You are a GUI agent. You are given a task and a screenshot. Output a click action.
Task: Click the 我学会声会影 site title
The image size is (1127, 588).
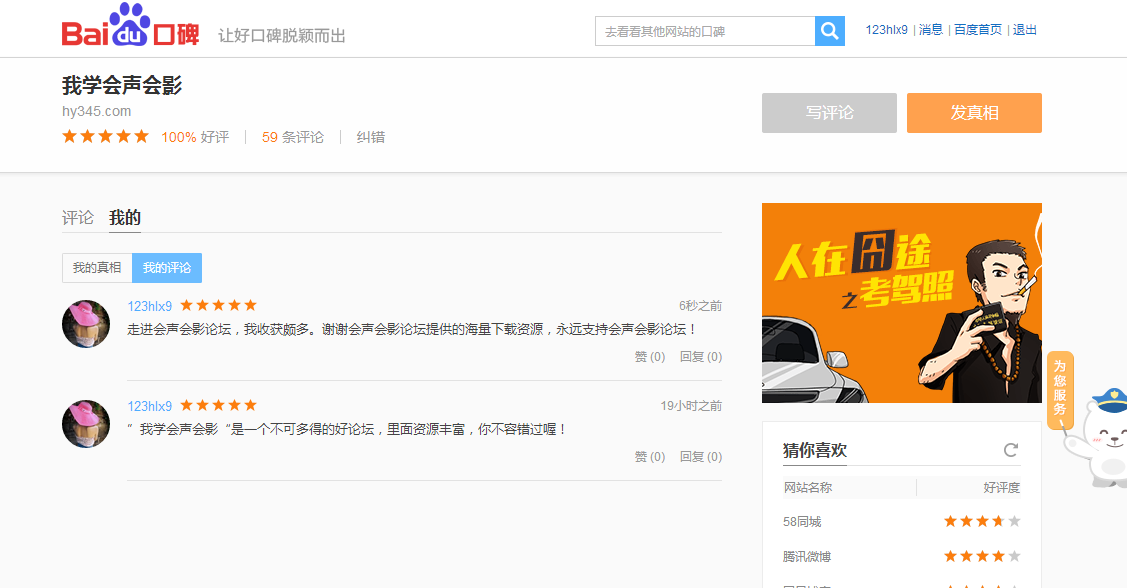(x=122, y=86)
